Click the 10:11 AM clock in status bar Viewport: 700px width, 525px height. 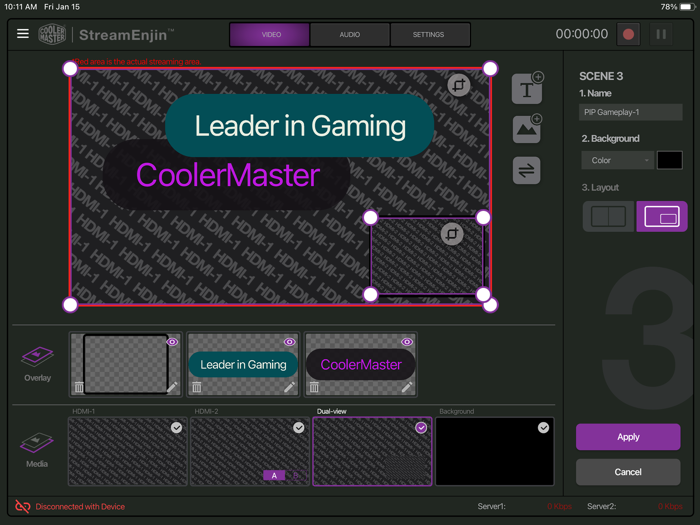click(x=21, y=7)
